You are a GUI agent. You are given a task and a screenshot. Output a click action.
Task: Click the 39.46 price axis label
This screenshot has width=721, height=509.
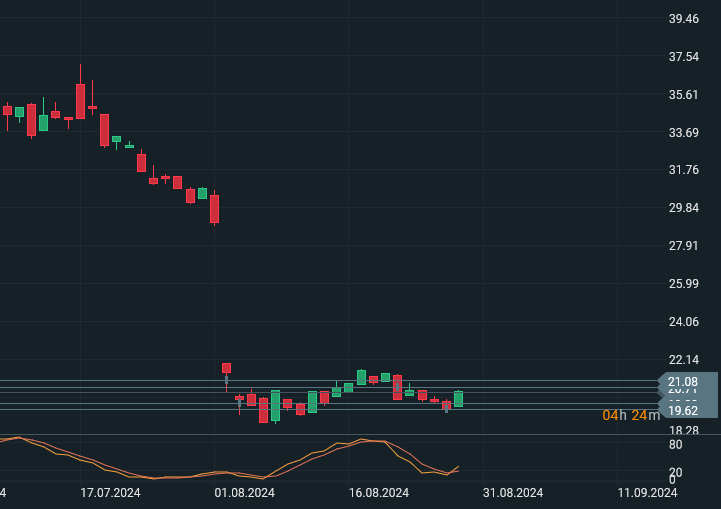coord(683,19)
